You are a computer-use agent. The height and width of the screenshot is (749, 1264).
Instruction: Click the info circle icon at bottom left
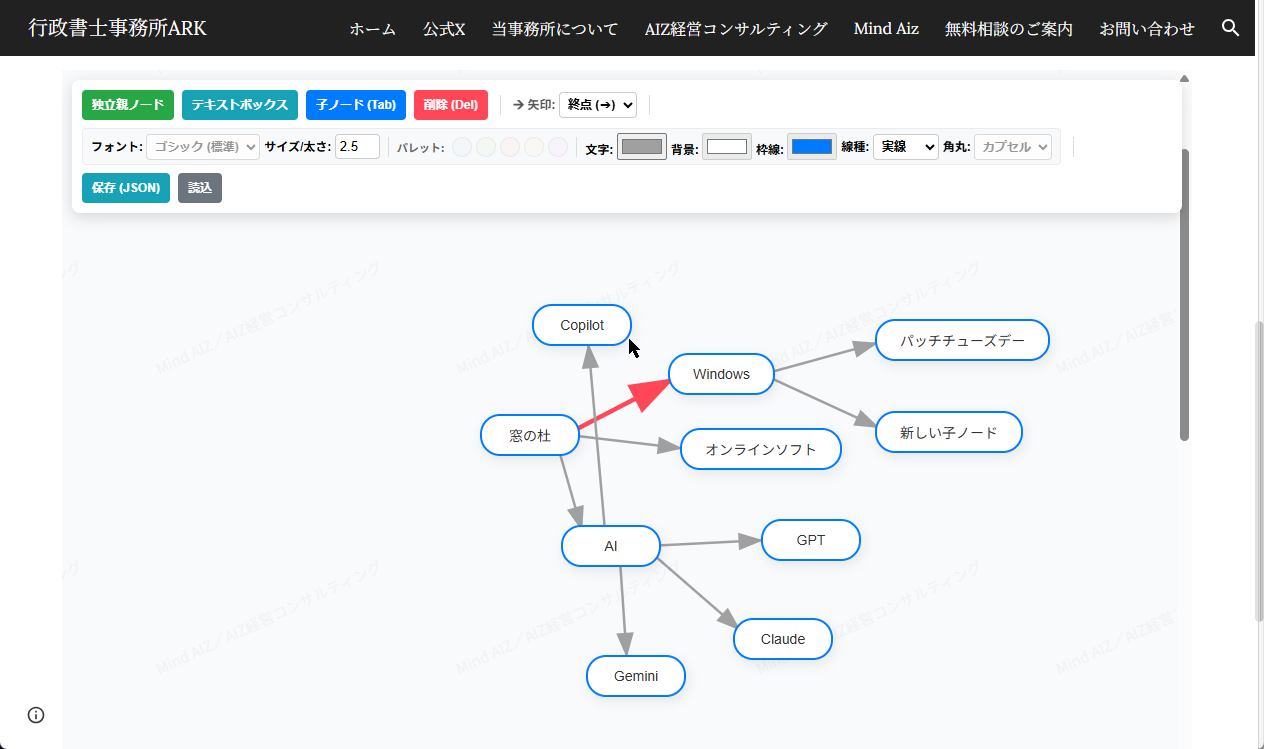(x=36, y=714)
